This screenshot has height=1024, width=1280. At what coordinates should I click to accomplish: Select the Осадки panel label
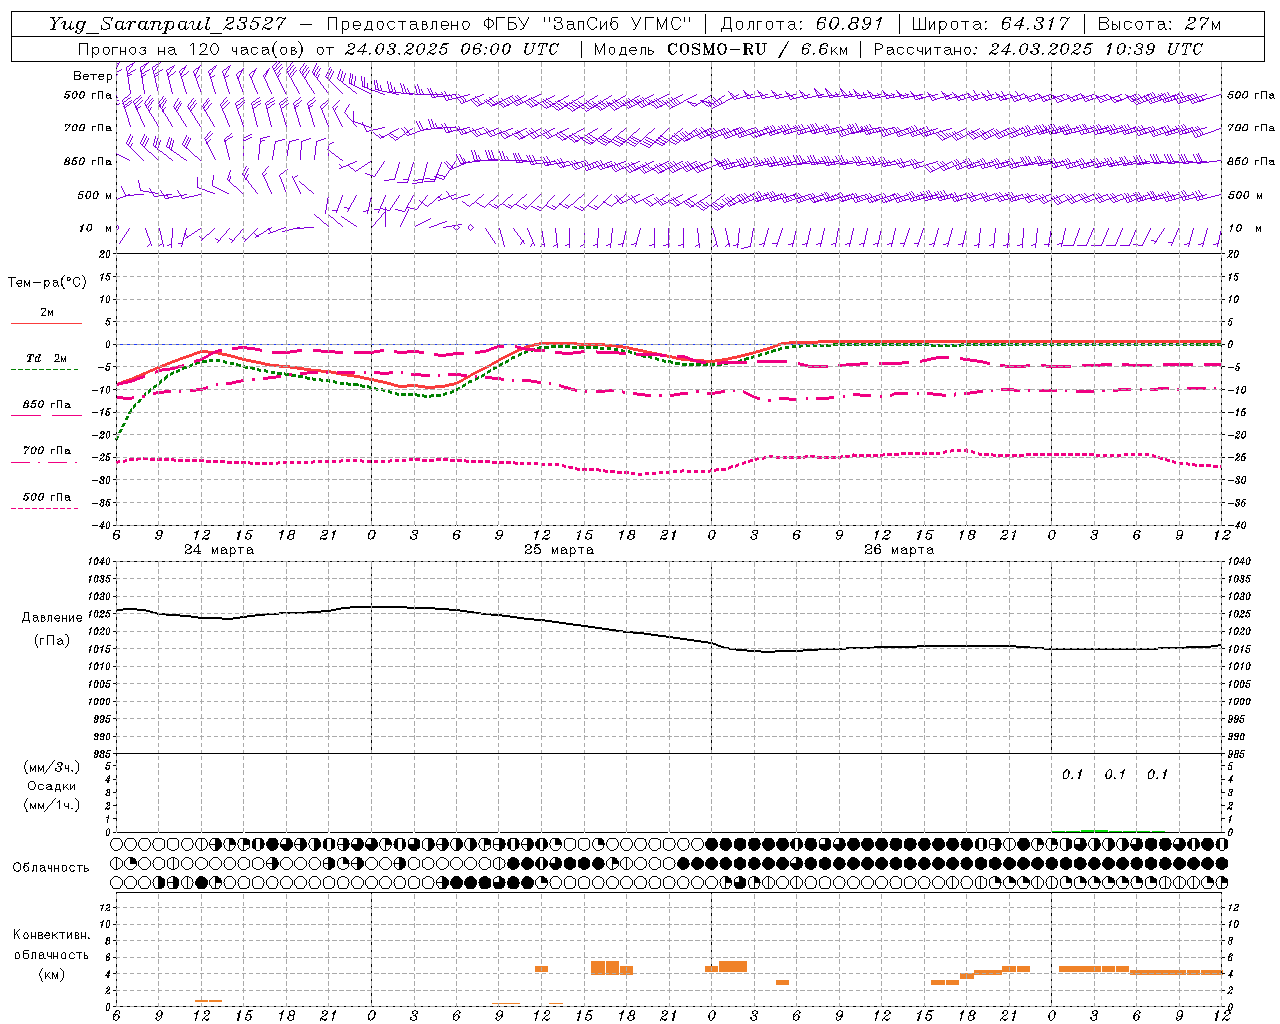(52, 786)
